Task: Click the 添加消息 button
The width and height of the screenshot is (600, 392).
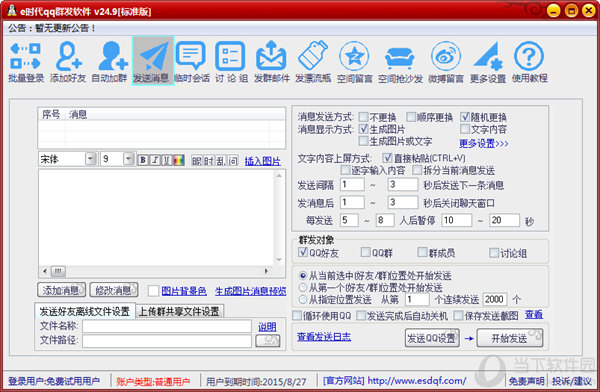Action: [62, 290]
